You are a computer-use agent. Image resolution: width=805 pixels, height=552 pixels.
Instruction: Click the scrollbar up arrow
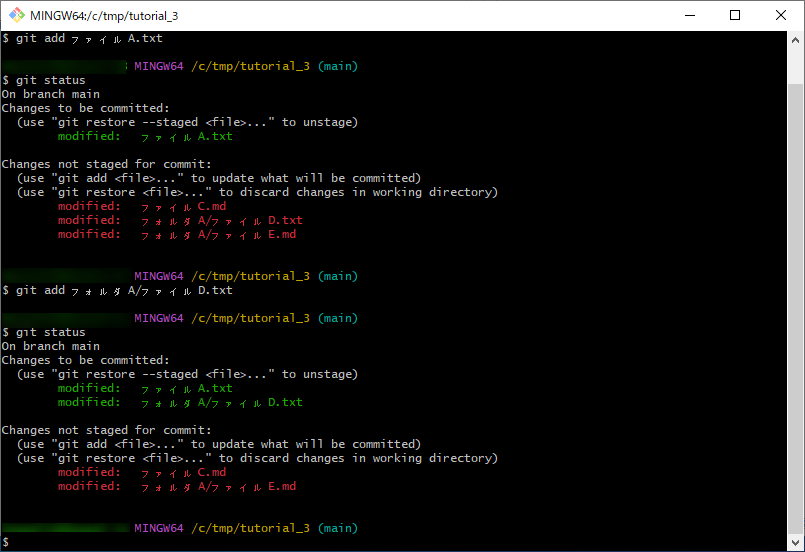795,40
